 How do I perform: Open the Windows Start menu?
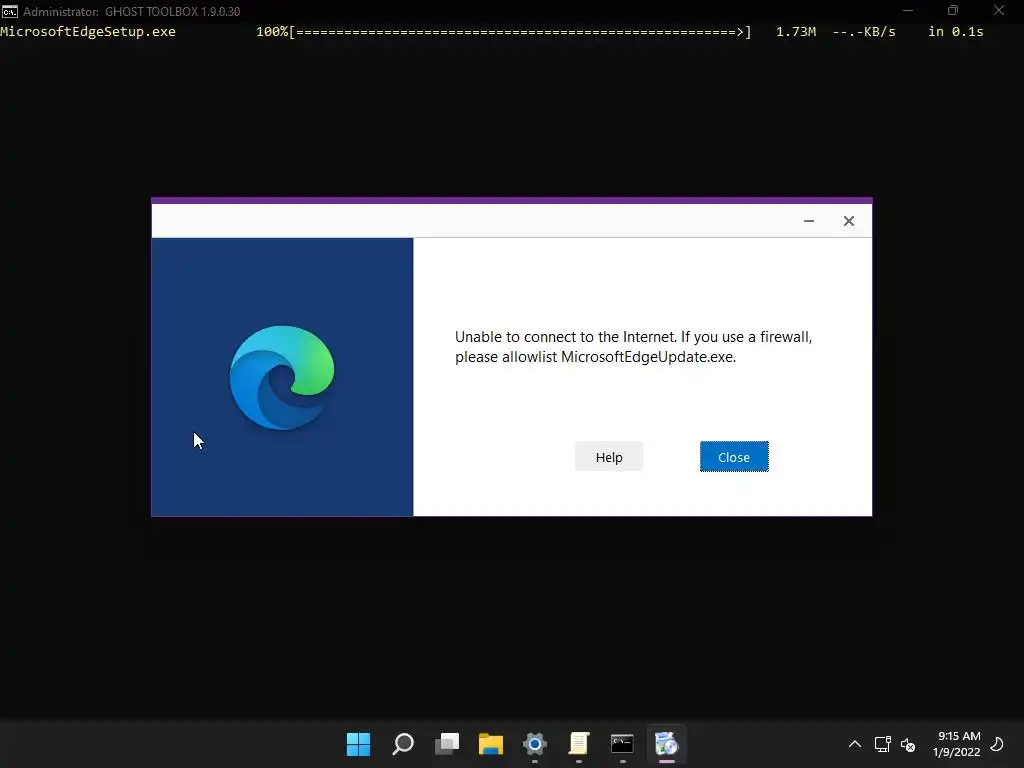point(358,744)
